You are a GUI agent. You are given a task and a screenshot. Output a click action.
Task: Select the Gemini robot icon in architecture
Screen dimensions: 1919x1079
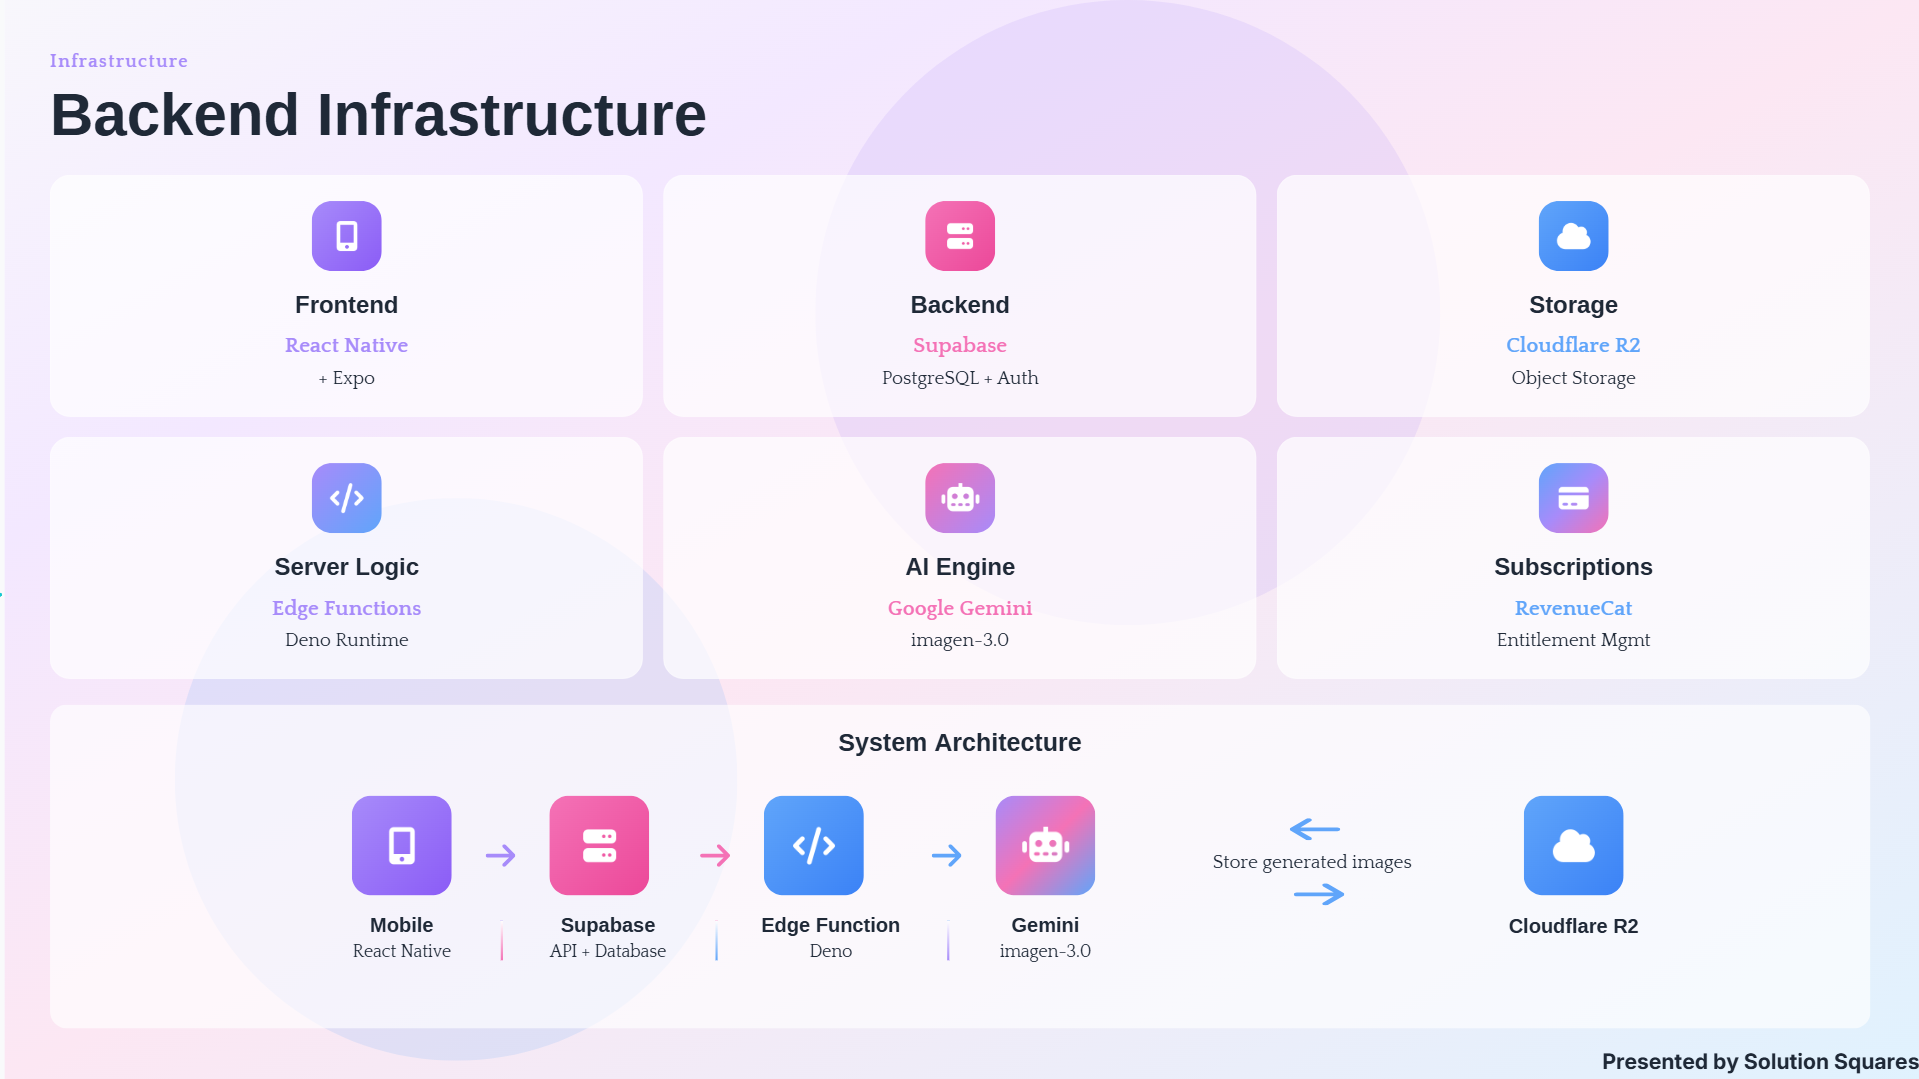point(1045,845)
